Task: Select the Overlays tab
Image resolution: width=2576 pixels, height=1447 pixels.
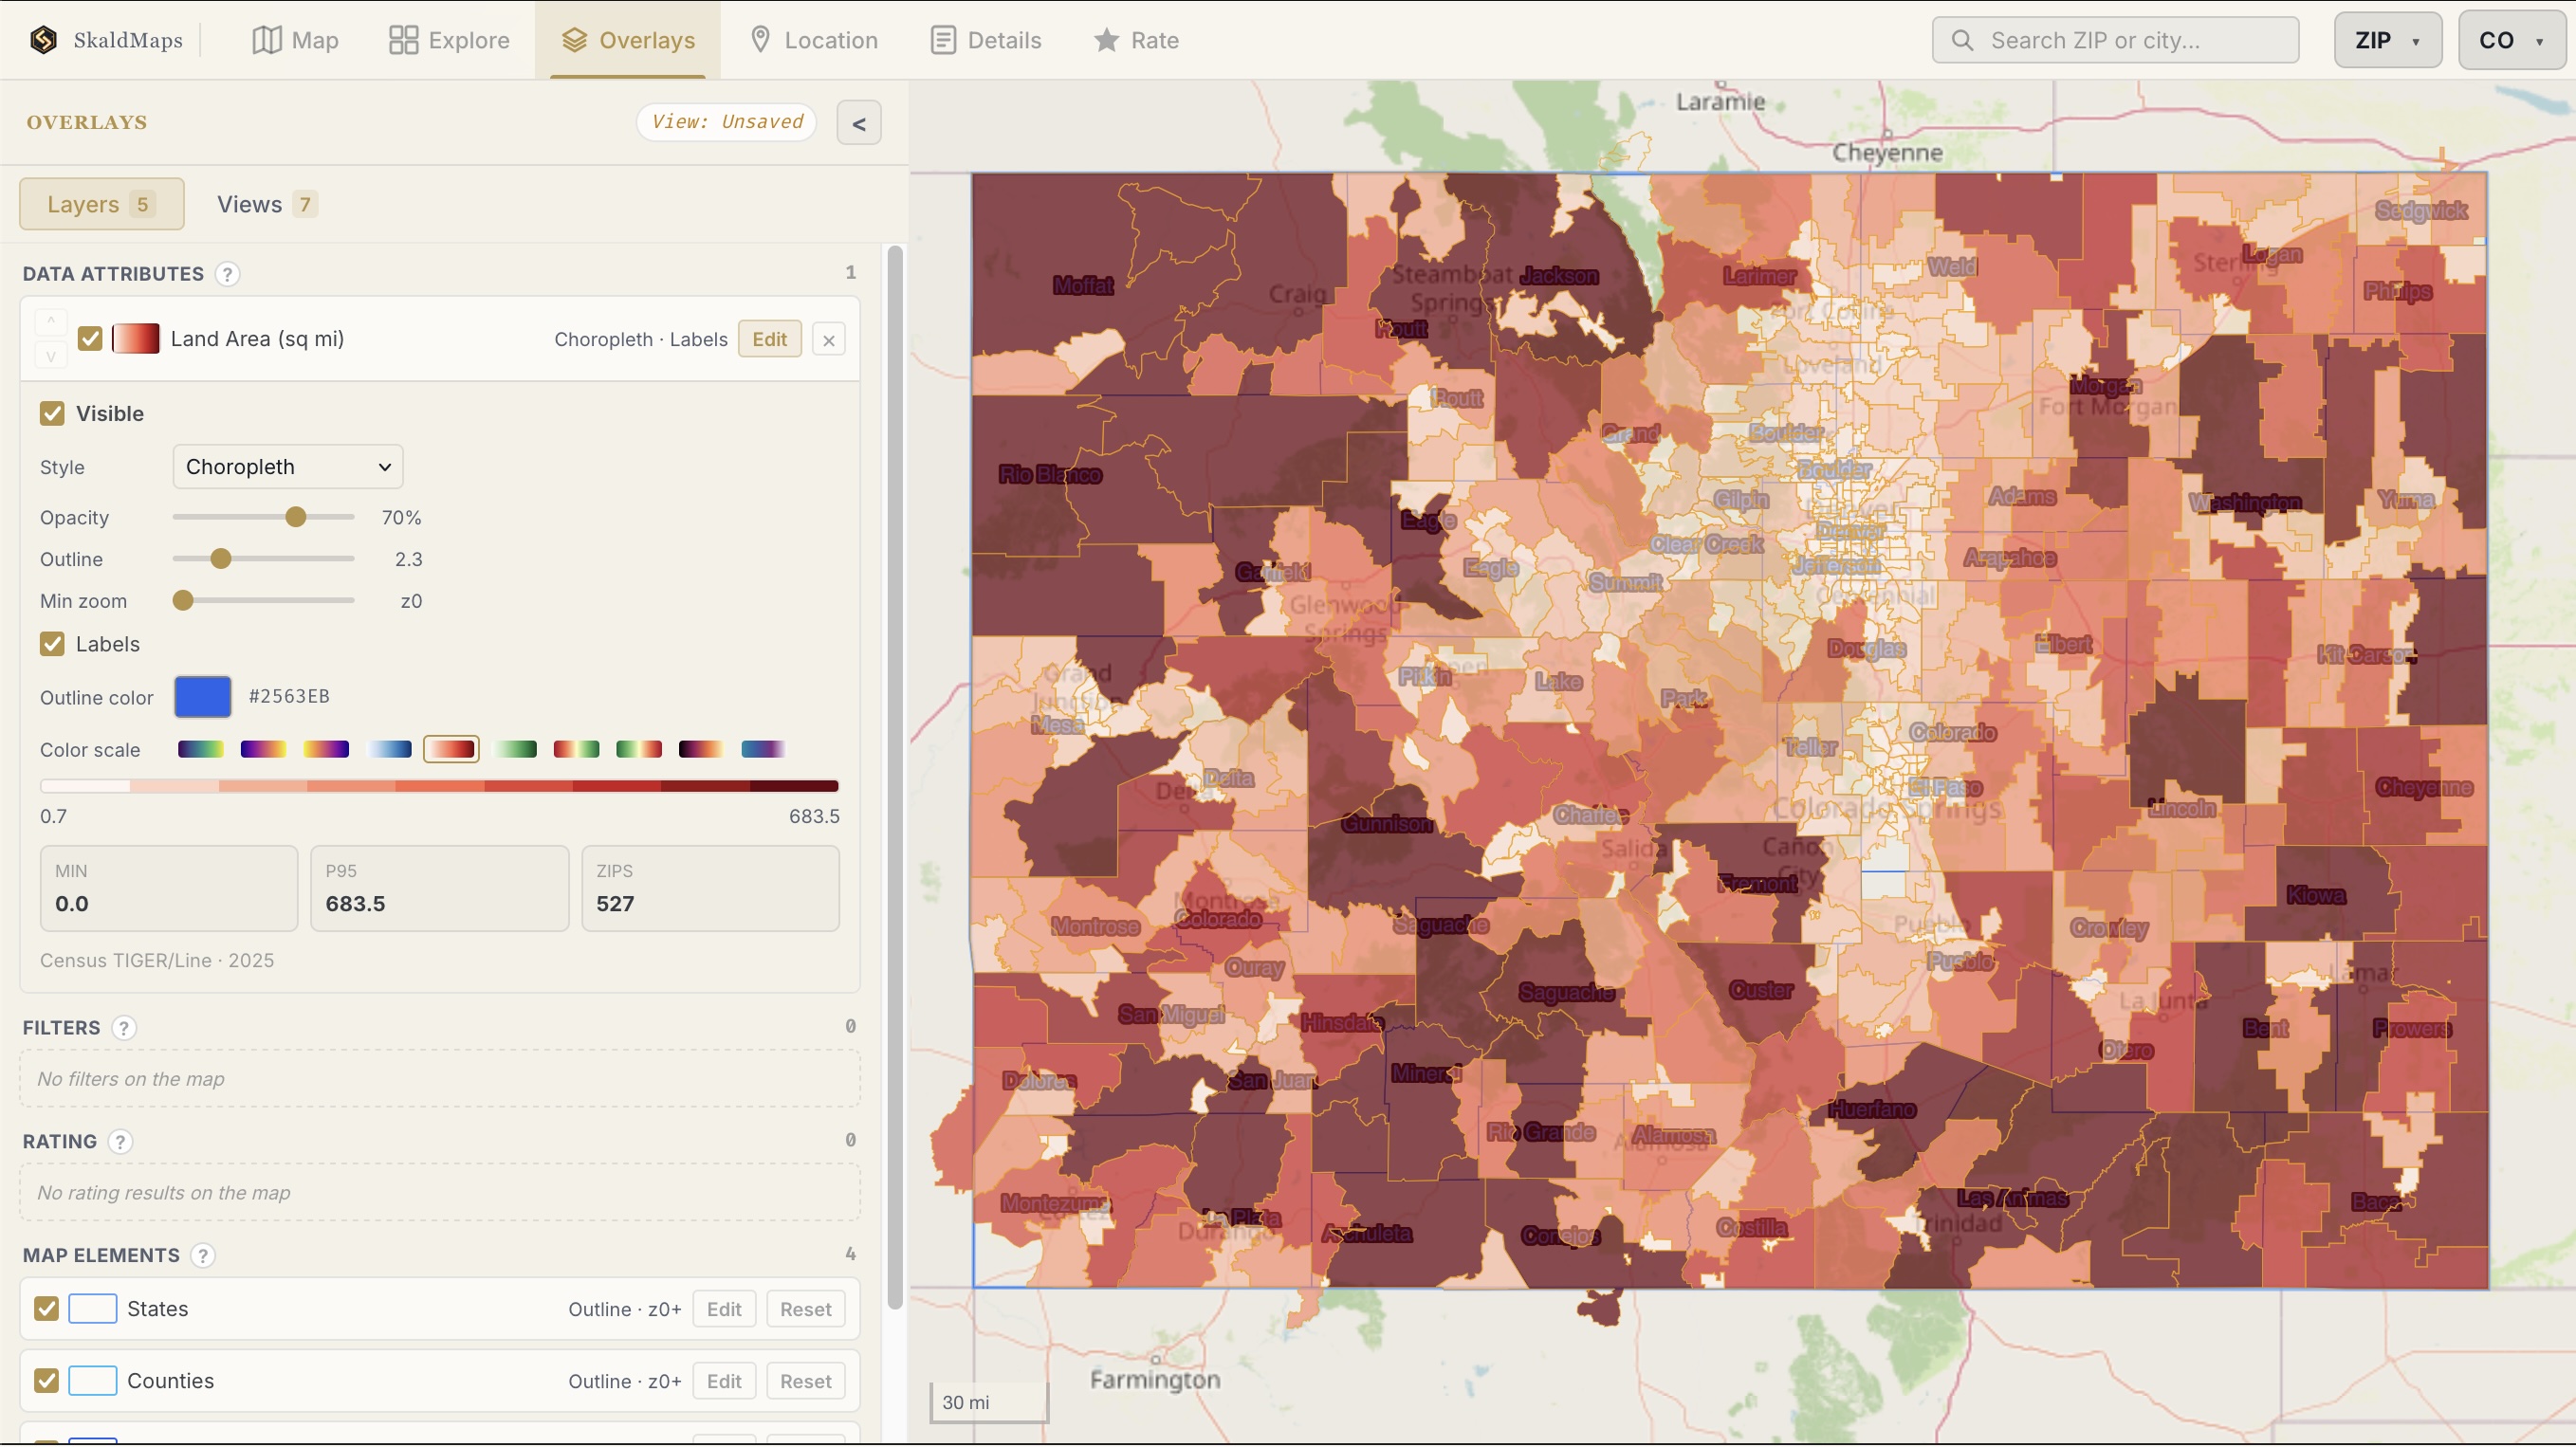Action: click(x=628, y=40)
